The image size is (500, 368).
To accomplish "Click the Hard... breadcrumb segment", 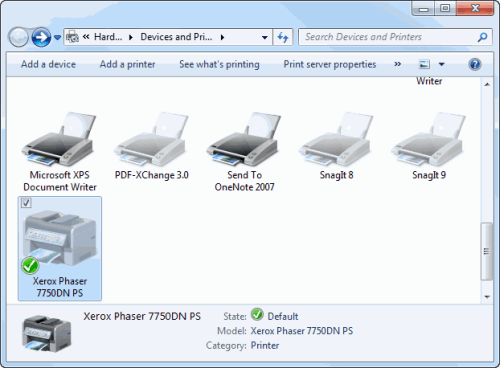I will point(108,37).
